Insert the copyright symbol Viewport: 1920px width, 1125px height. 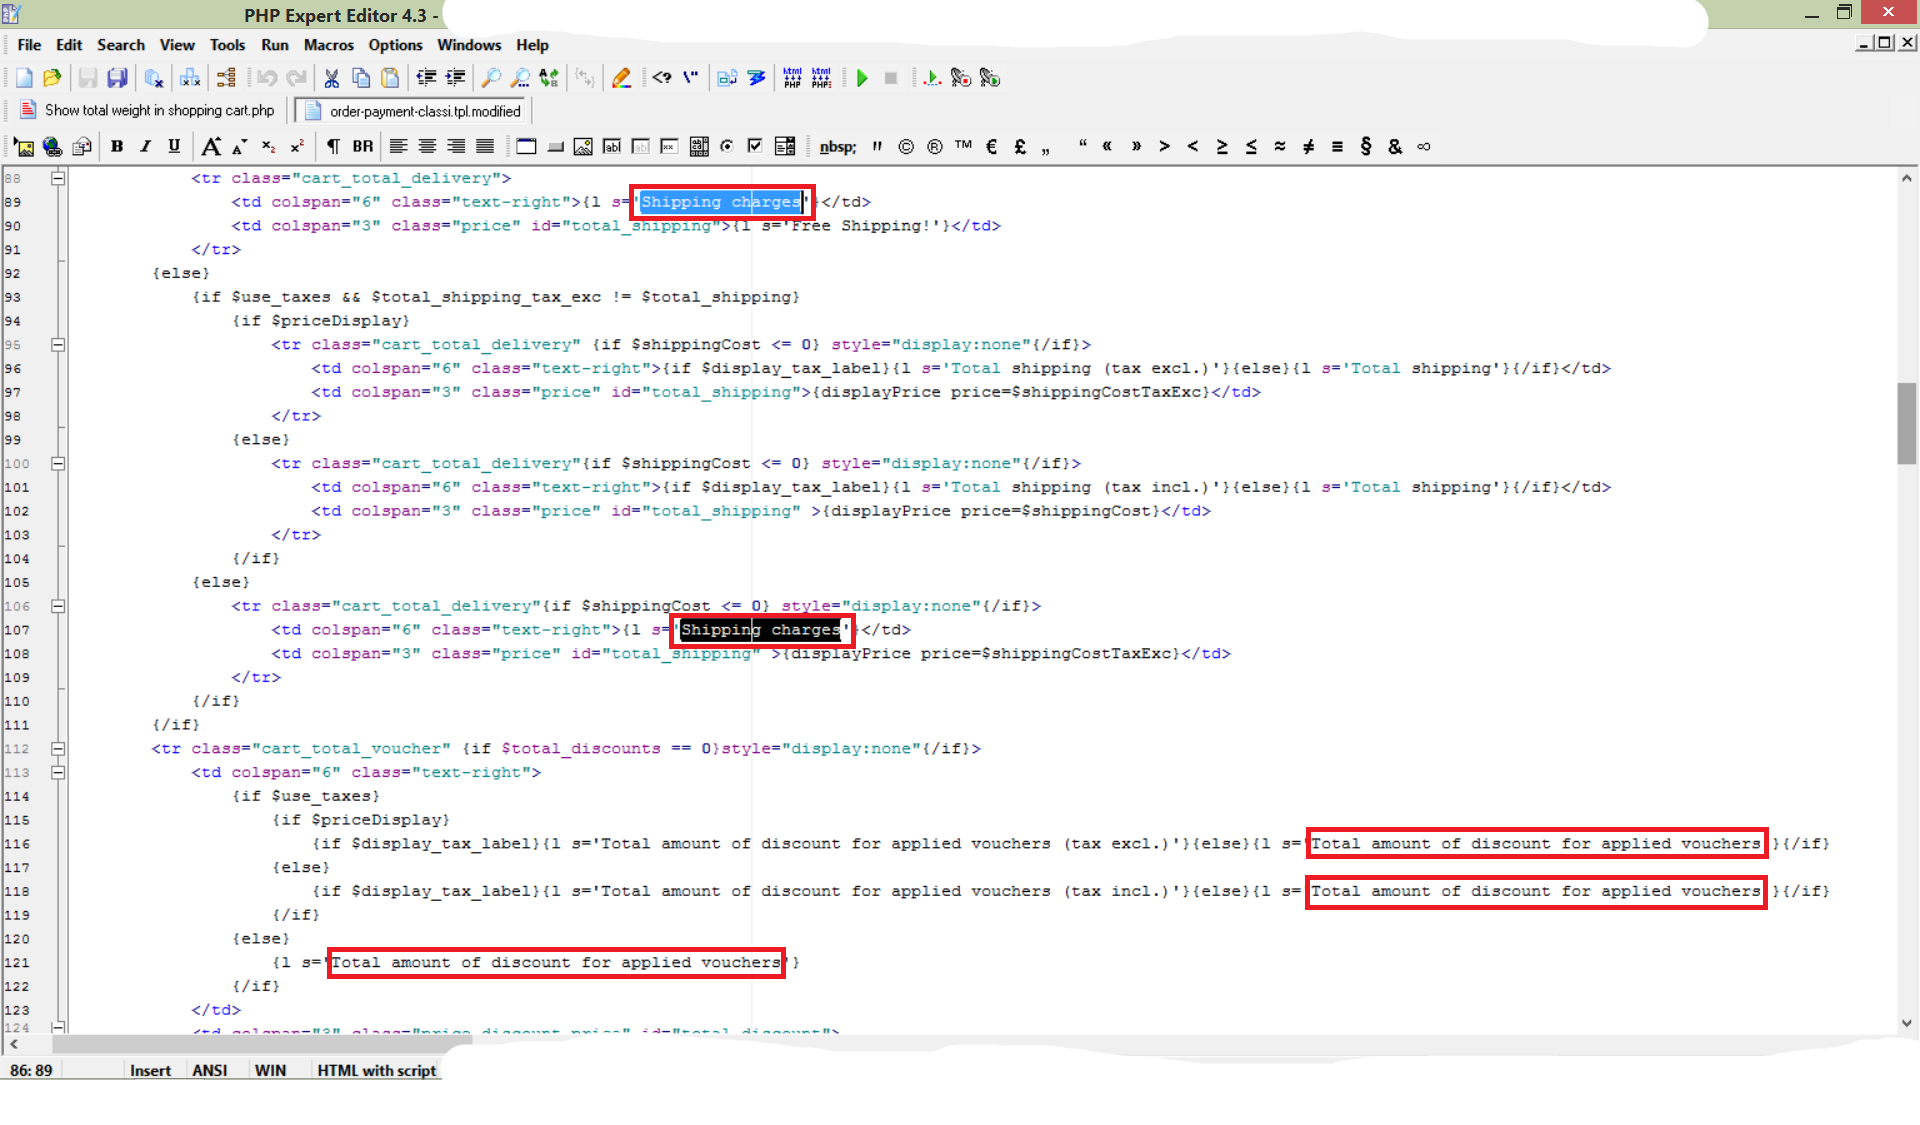[906, 147]
